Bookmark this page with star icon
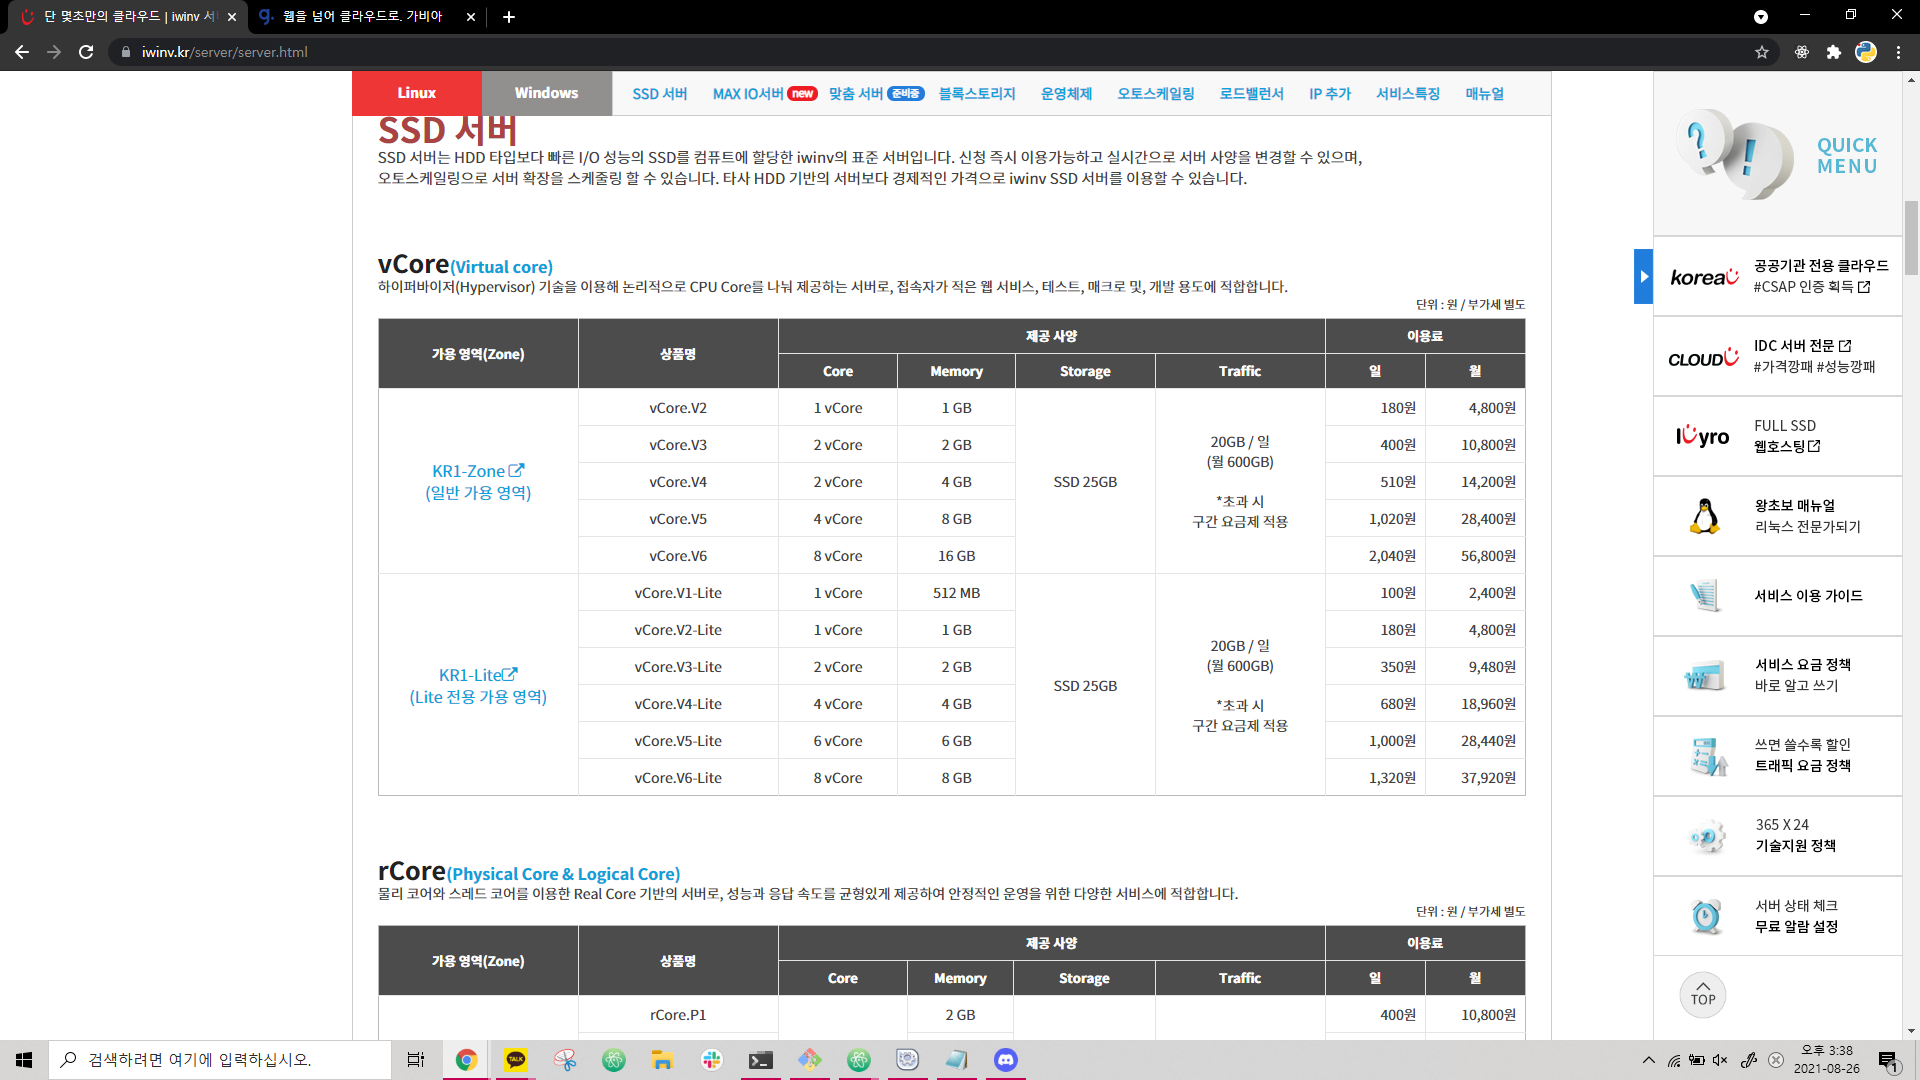The width and height of the screenshot is (1920, 1080). [1762, 52]
